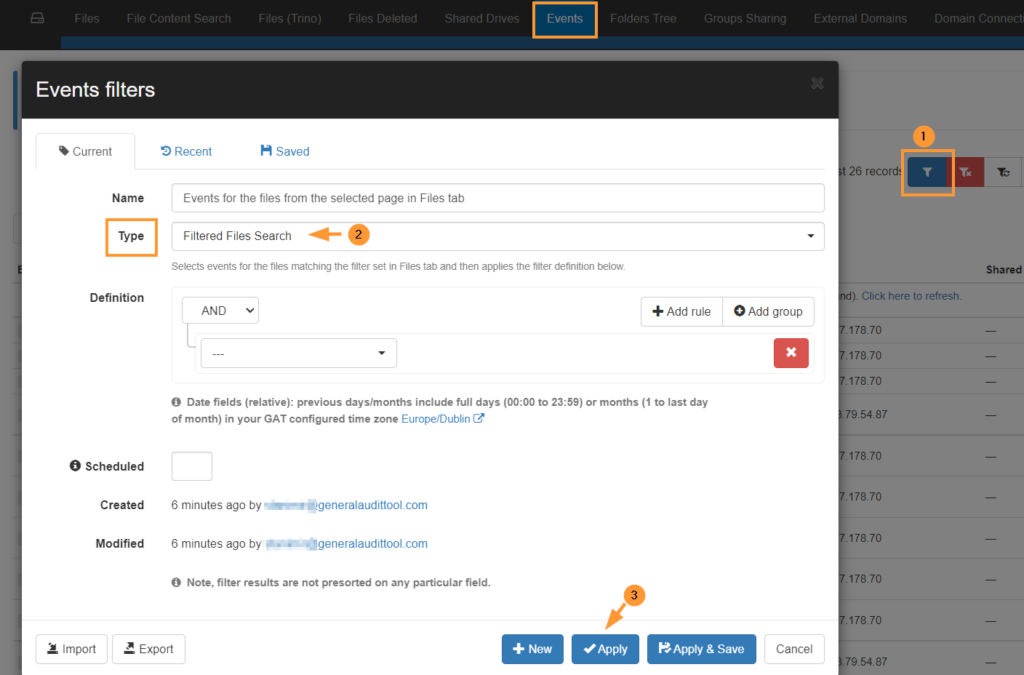The image size is (1024, 675).
Task: Expand the empty rule field dropdown
Action: (x=298, y=353)
